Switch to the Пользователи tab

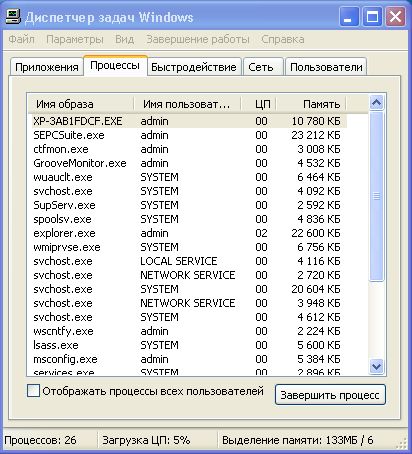point(326,67)
